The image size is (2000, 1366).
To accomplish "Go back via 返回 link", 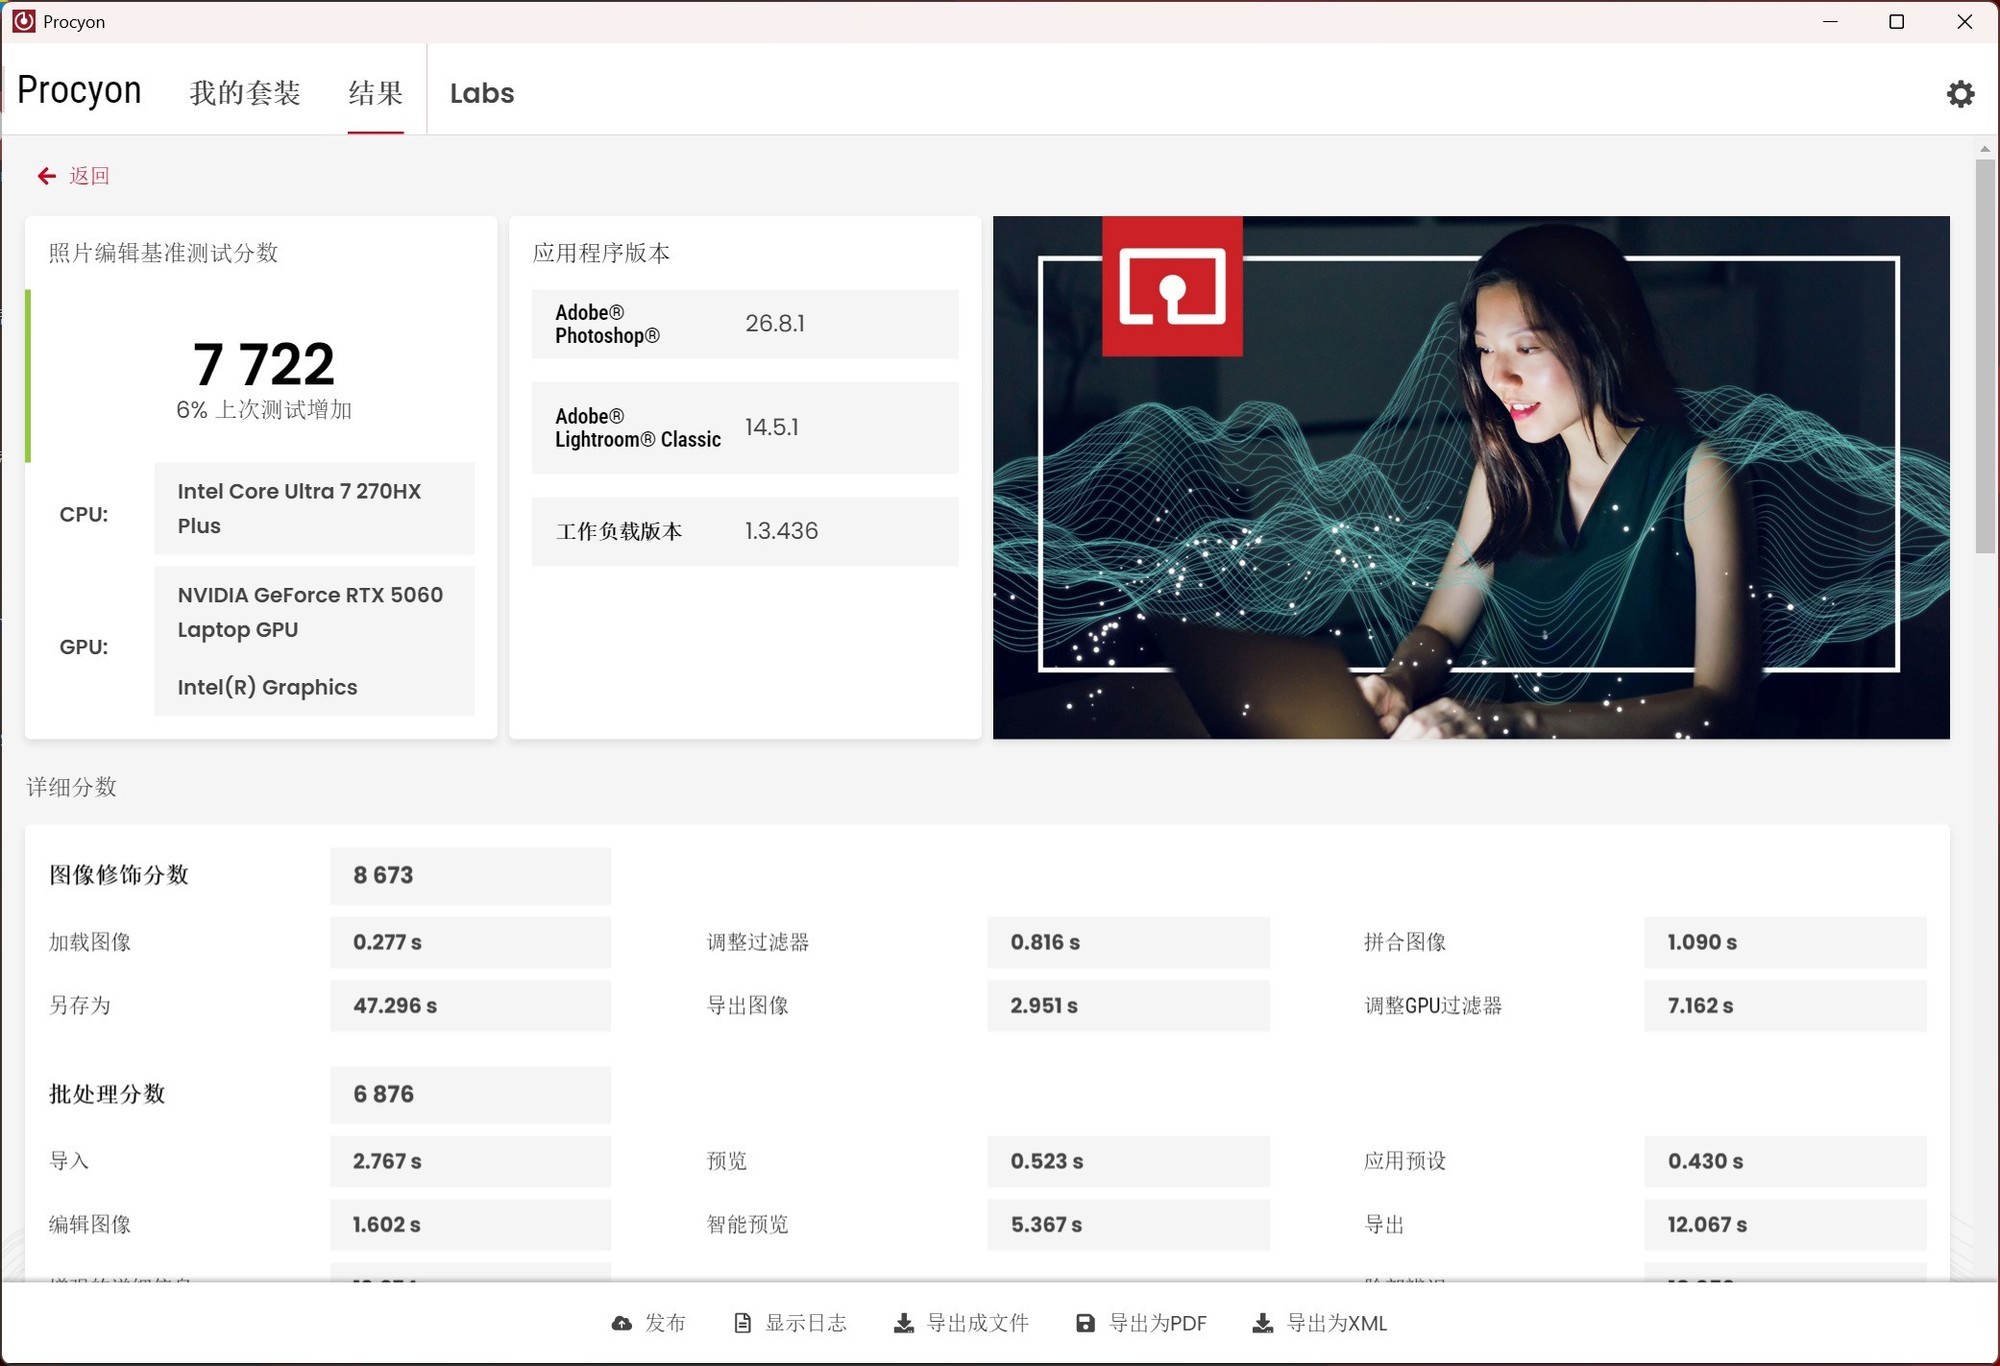I will pyautogui.click(x=89, y=176).
